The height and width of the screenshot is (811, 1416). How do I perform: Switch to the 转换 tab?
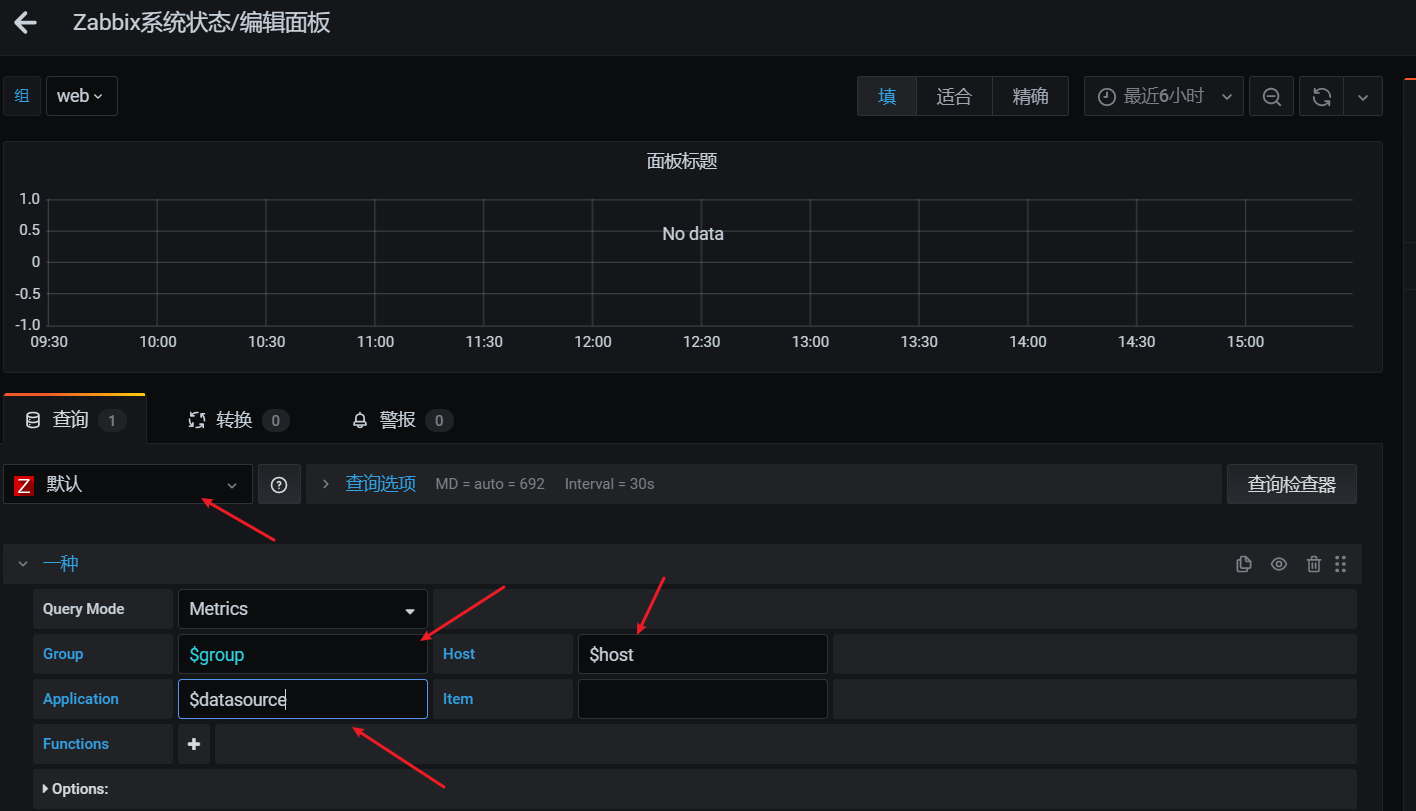(x=239, y=420)
